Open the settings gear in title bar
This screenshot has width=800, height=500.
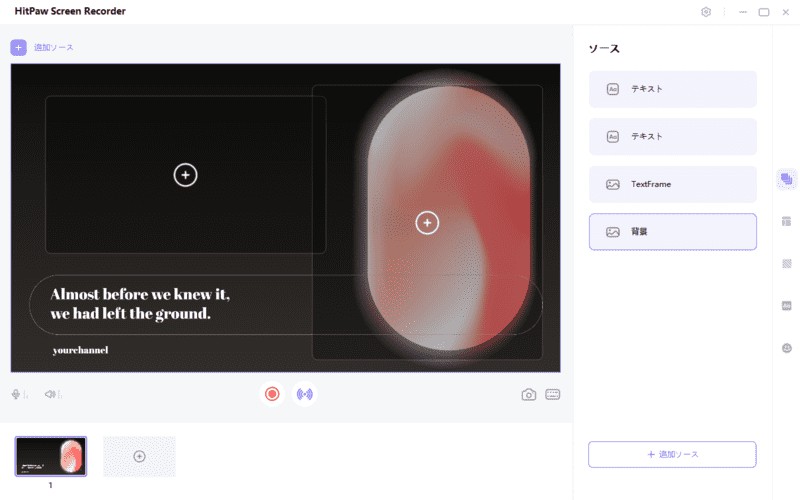706,12
